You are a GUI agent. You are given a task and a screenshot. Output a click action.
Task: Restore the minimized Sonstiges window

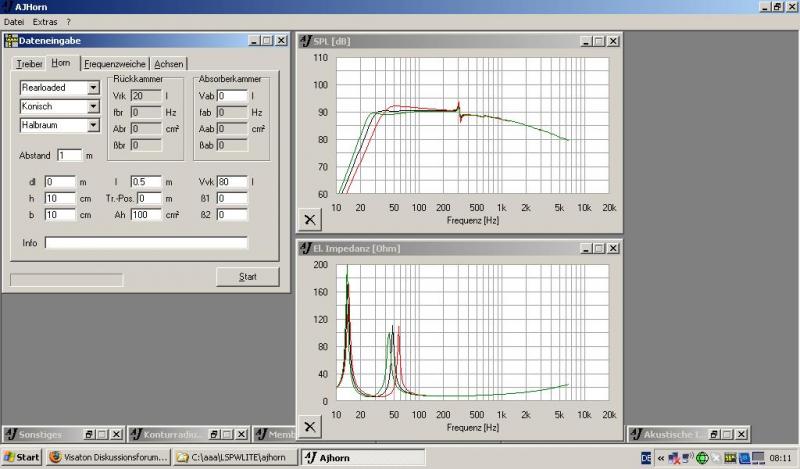click(88, 434)
